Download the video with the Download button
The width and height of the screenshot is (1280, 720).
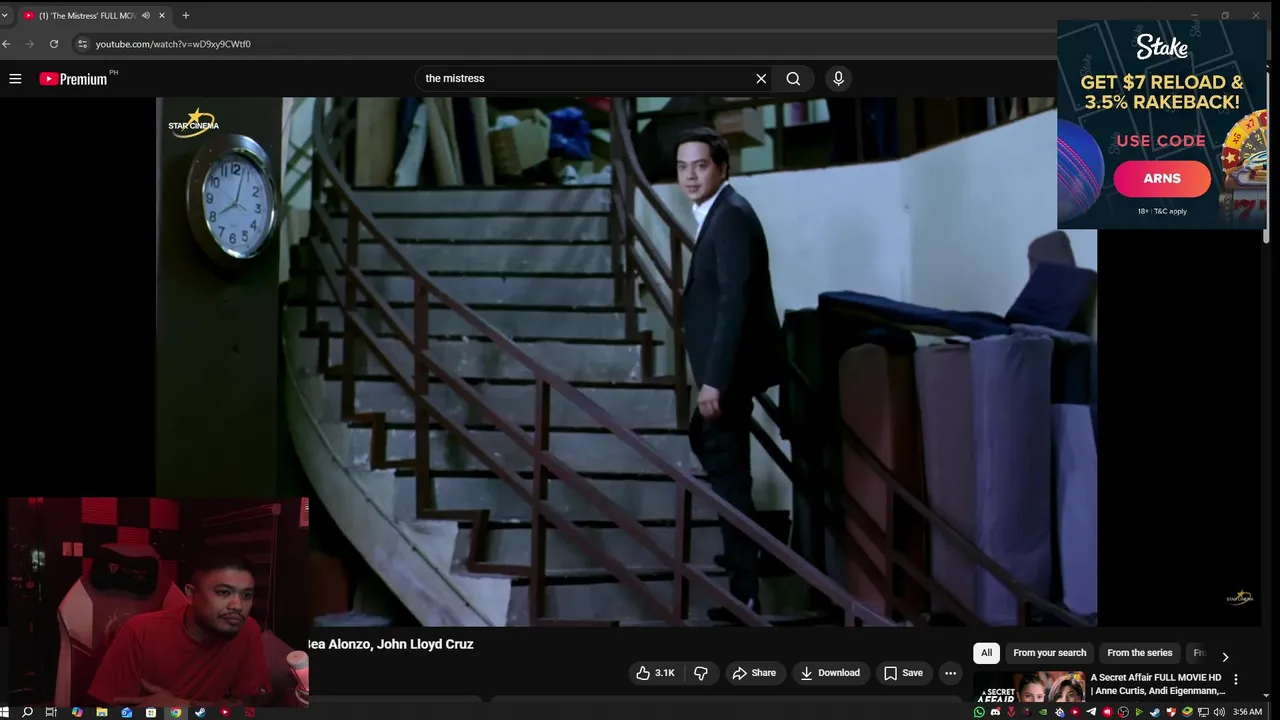pos(830,673)
